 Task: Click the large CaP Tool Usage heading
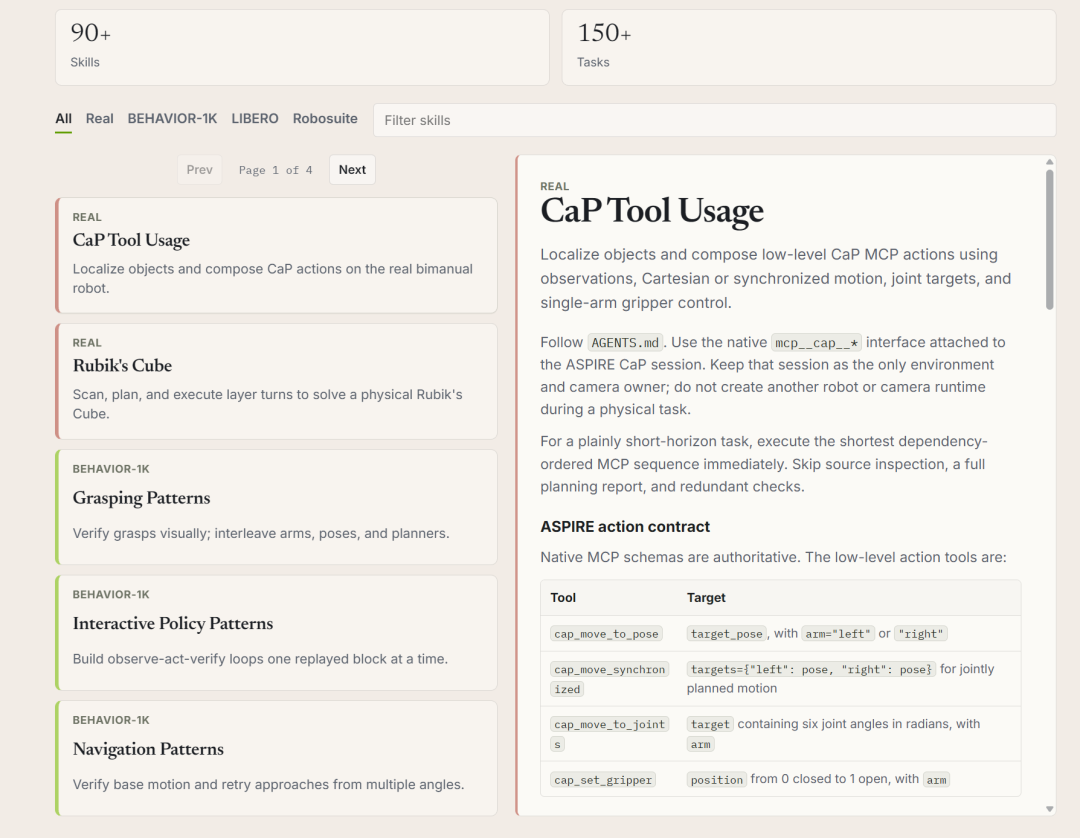(x=652, y=211)
